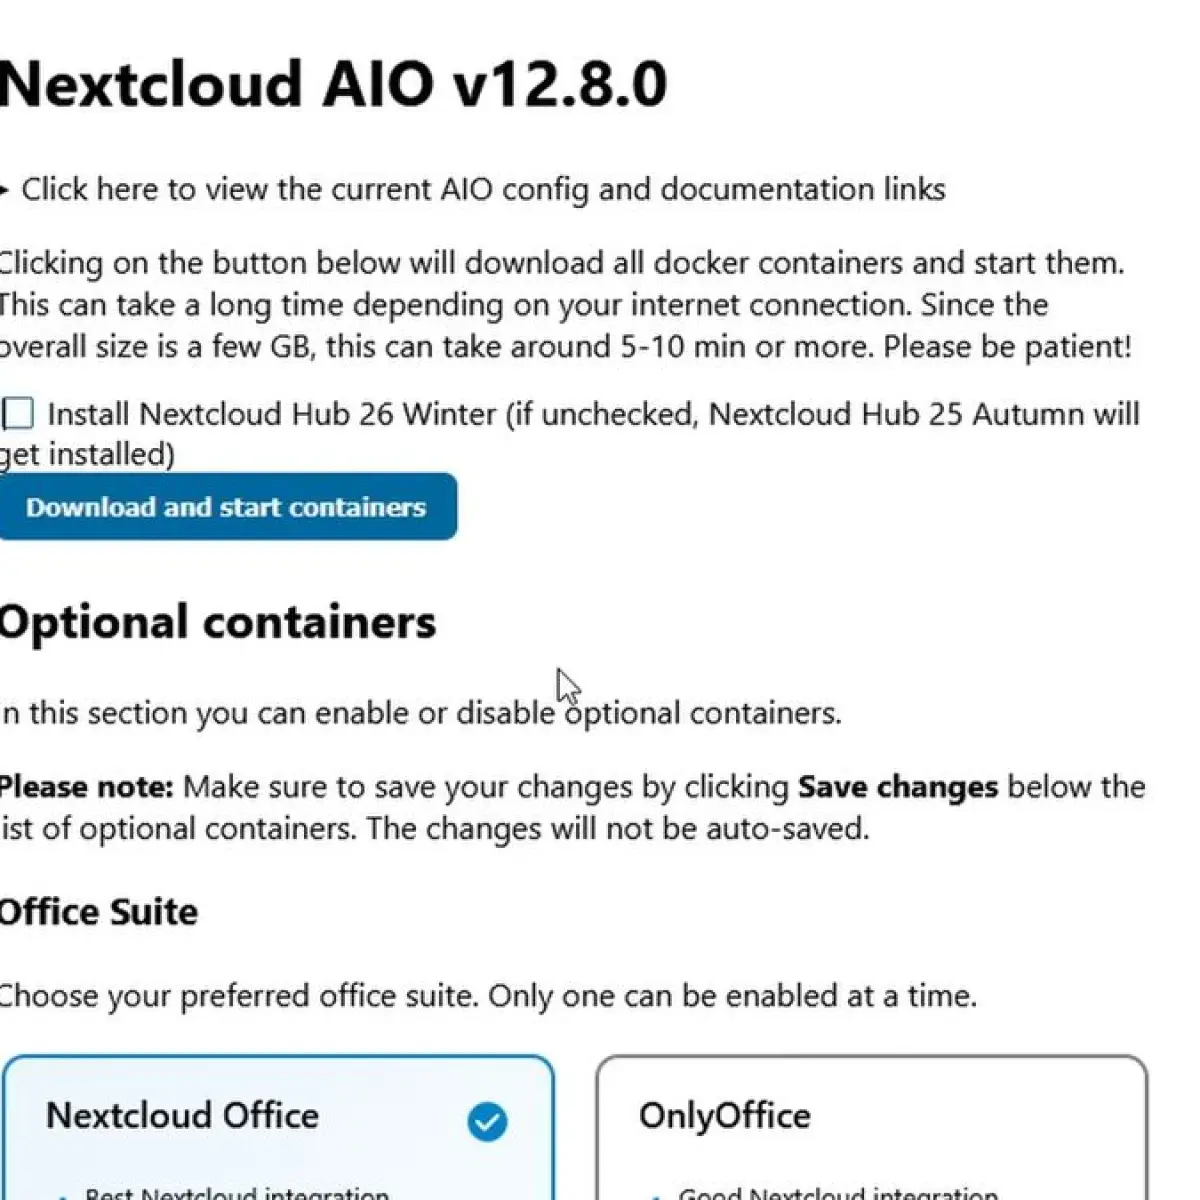Enable the Install Nextcloud Hub 26 Winter checkbox
The height and width of the screenshot is (1200, 1200).
pos(18,413)
